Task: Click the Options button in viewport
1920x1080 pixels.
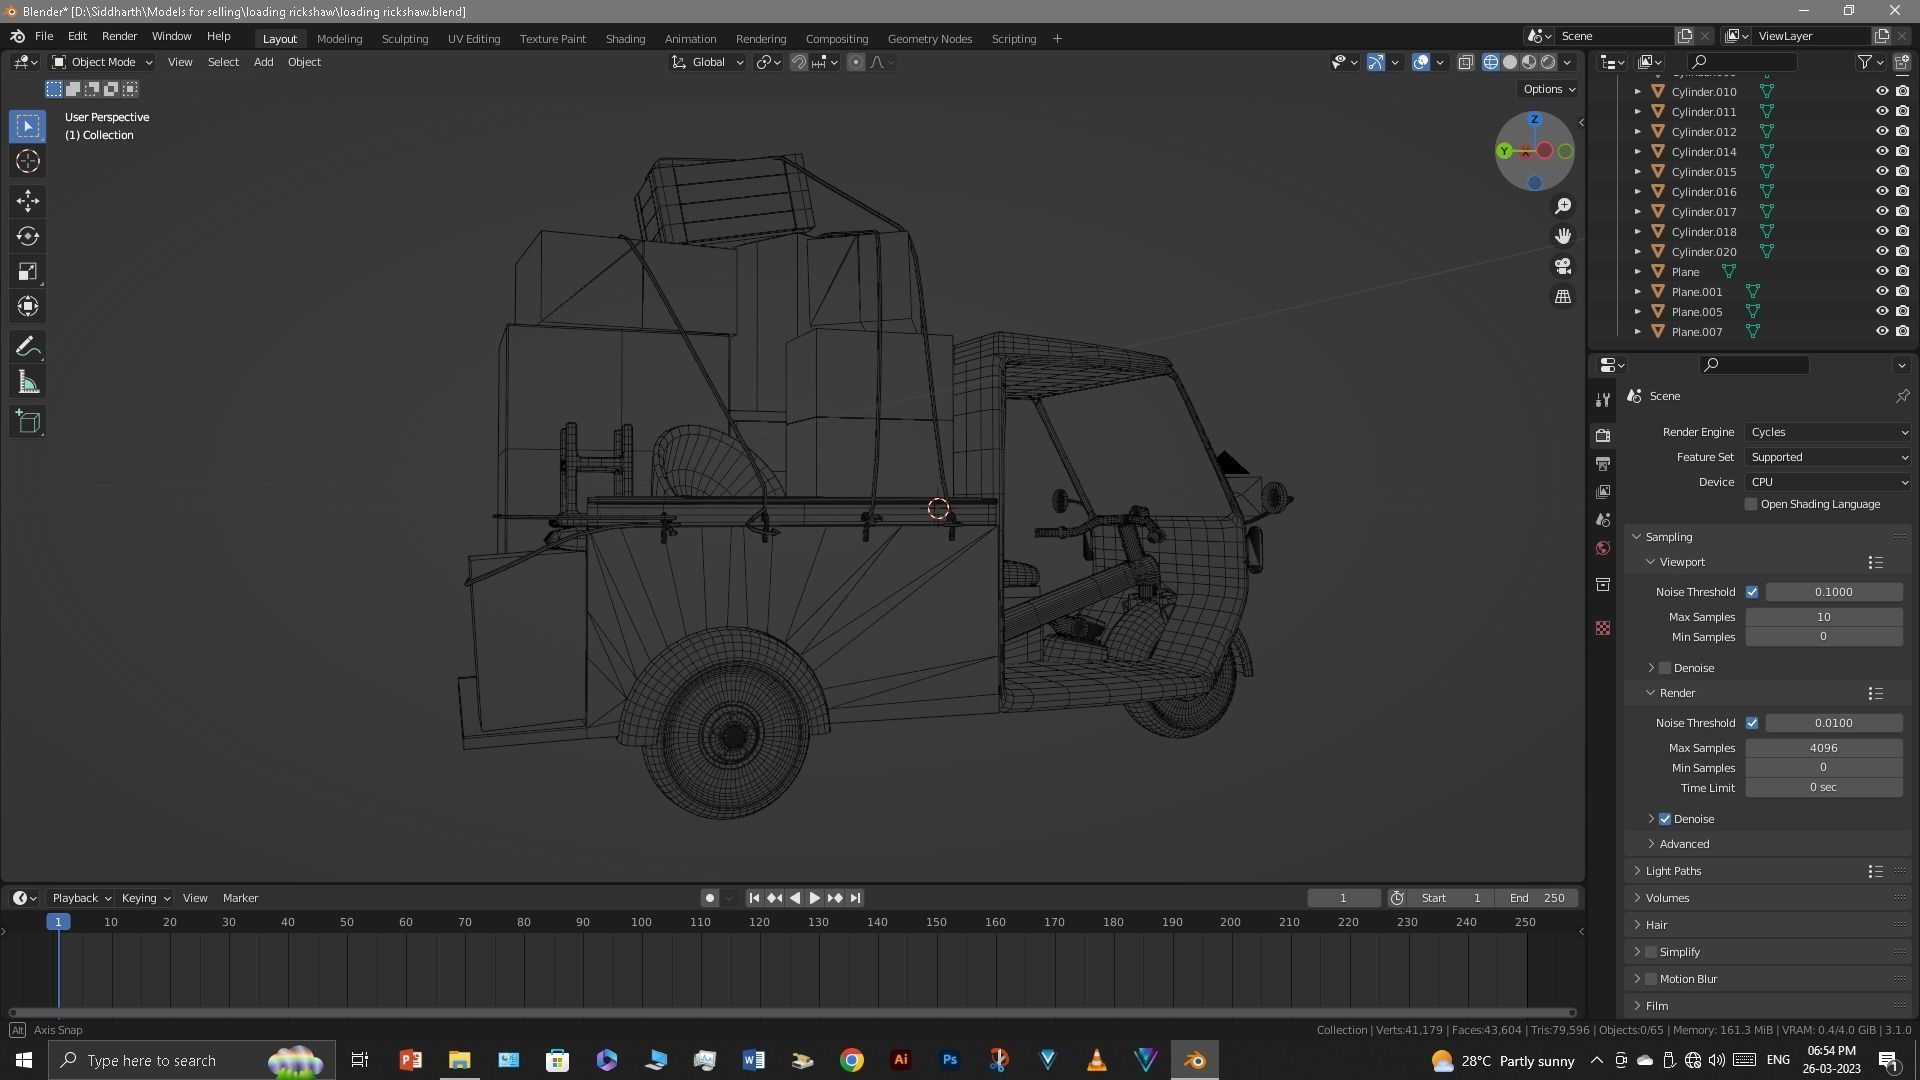Action: click(1549, 89)
